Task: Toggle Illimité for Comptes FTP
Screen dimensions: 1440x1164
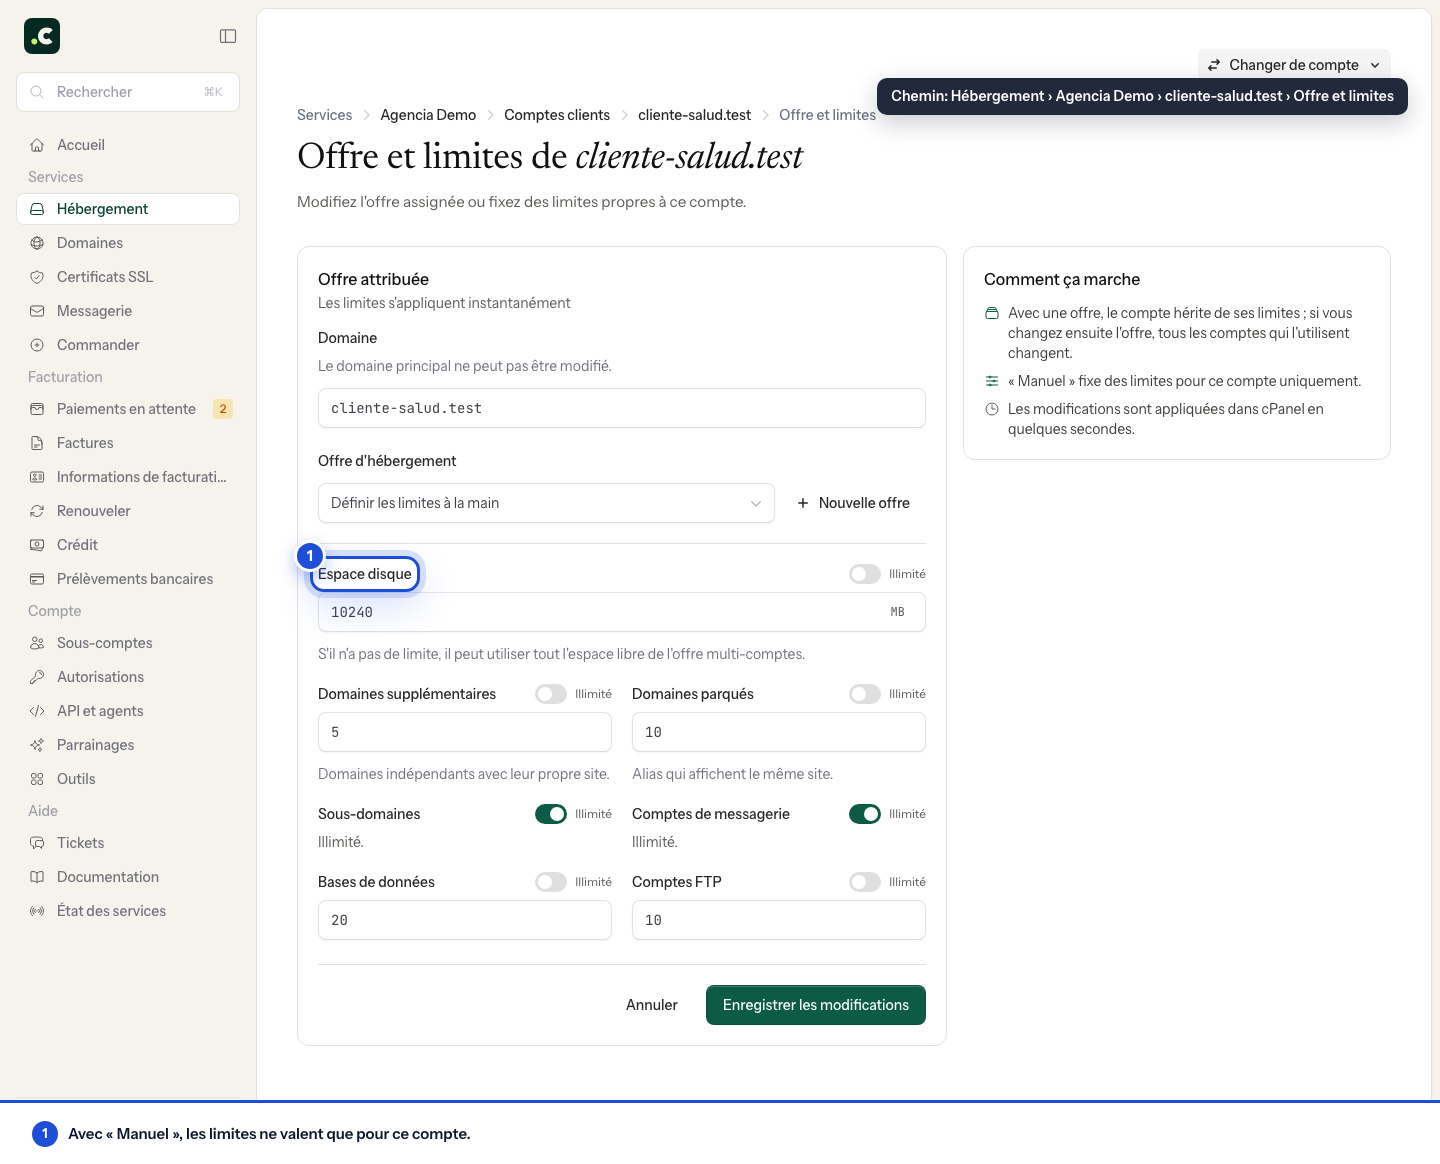Action: click(865, 882)
